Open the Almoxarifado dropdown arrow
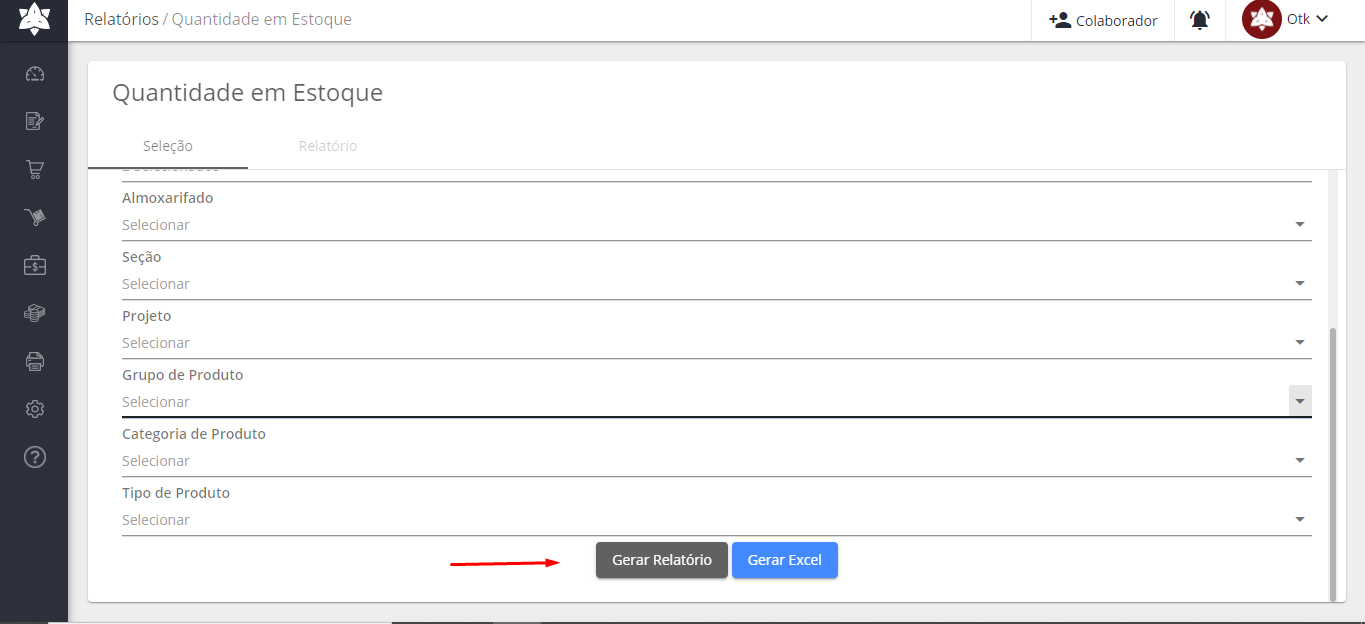1365x624 pixels. click(1300, 225)
